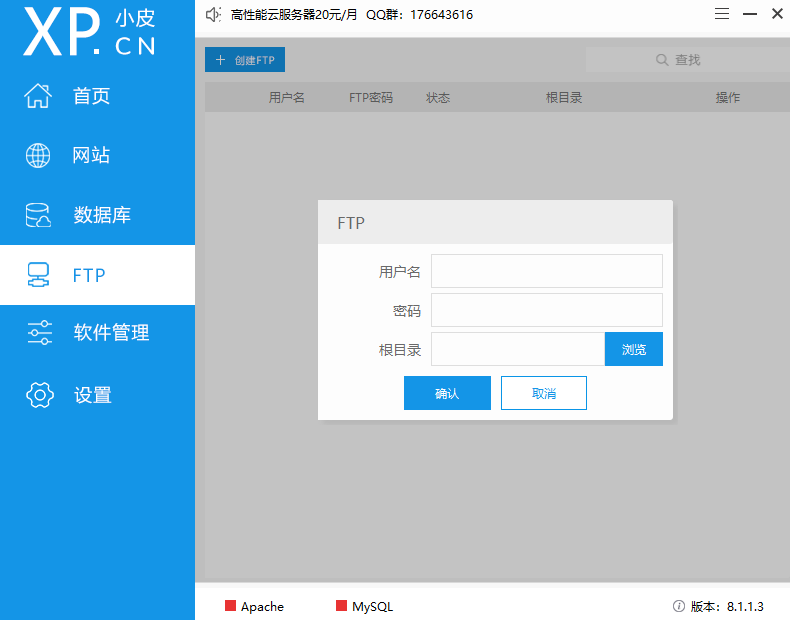Viewport: 790px width, 620px height.
Task: Click the speaker announcement icon
Action: point(212,15)
